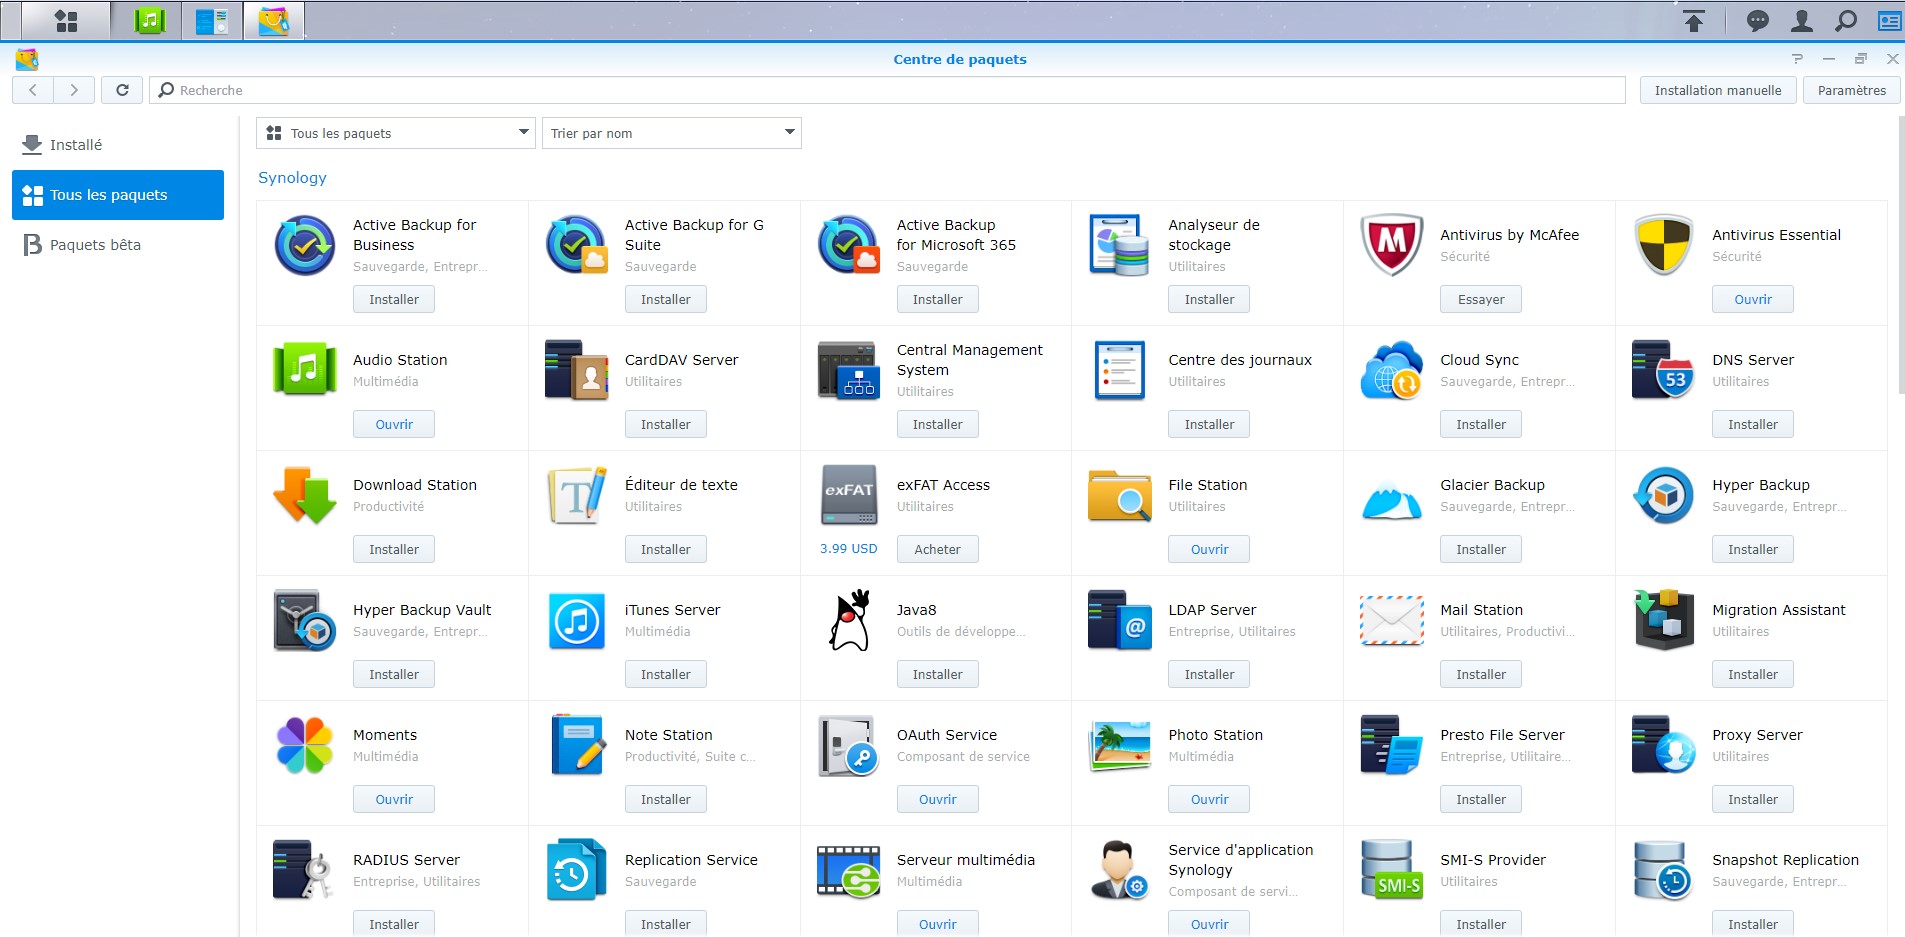Expand the Tous les paquets dropdown

(397, 133)
